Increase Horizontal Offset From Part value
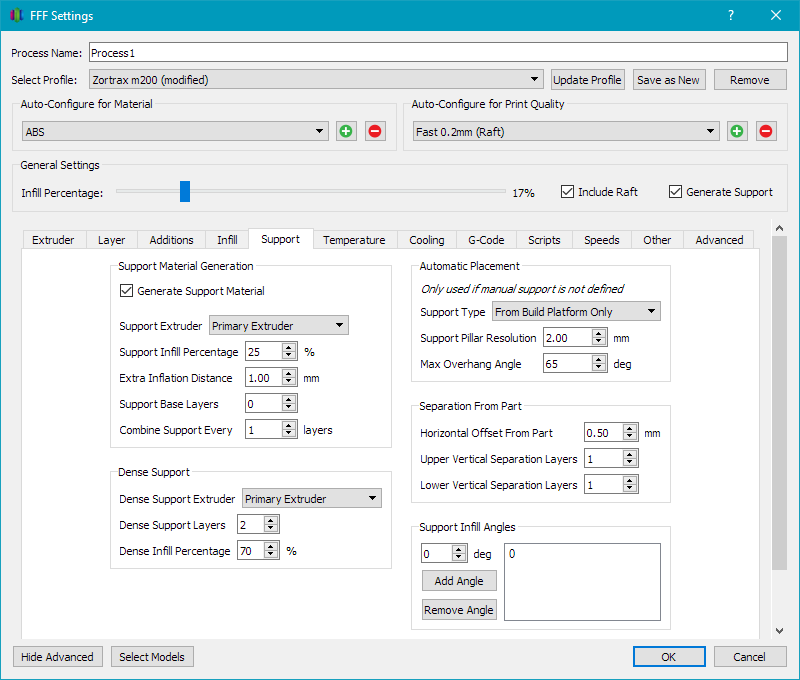This screenshot has height=680, width=800. (630, 428)
